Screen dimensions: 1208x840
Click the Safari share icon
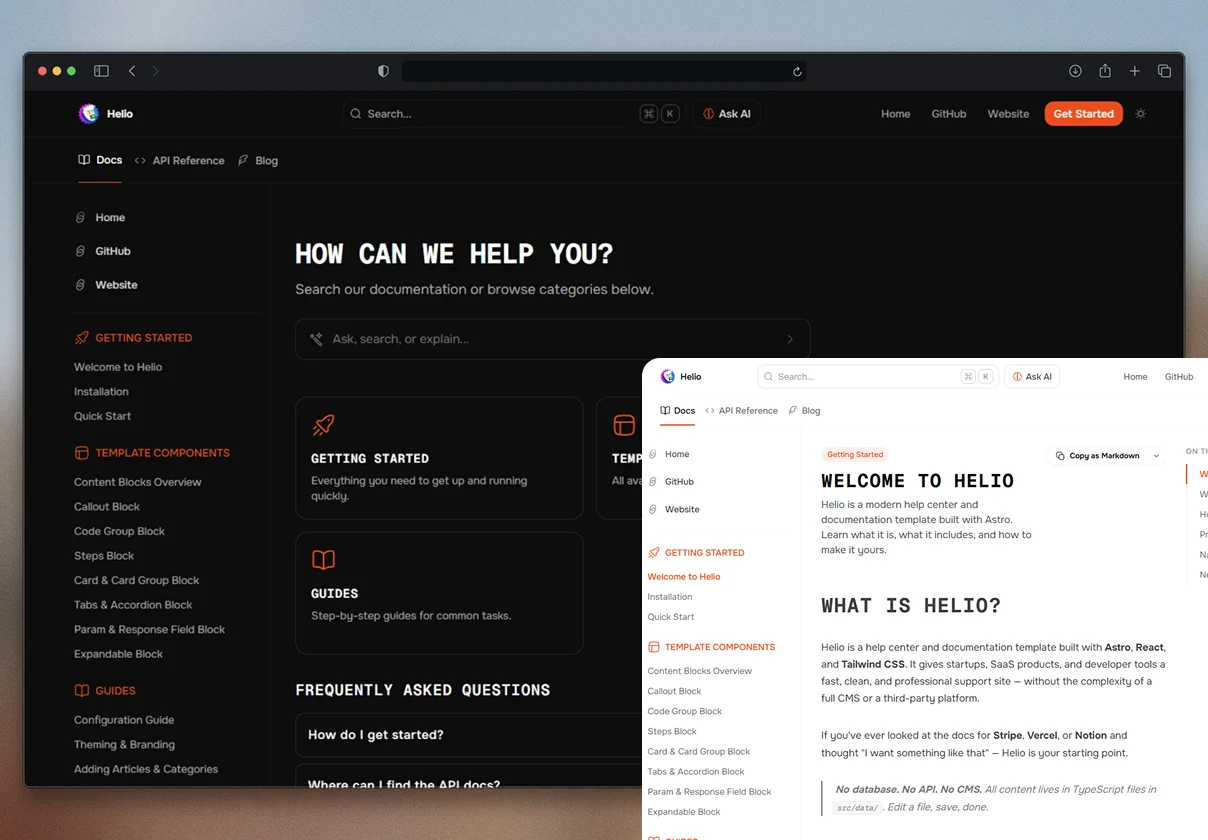[x=1105, y=71]
